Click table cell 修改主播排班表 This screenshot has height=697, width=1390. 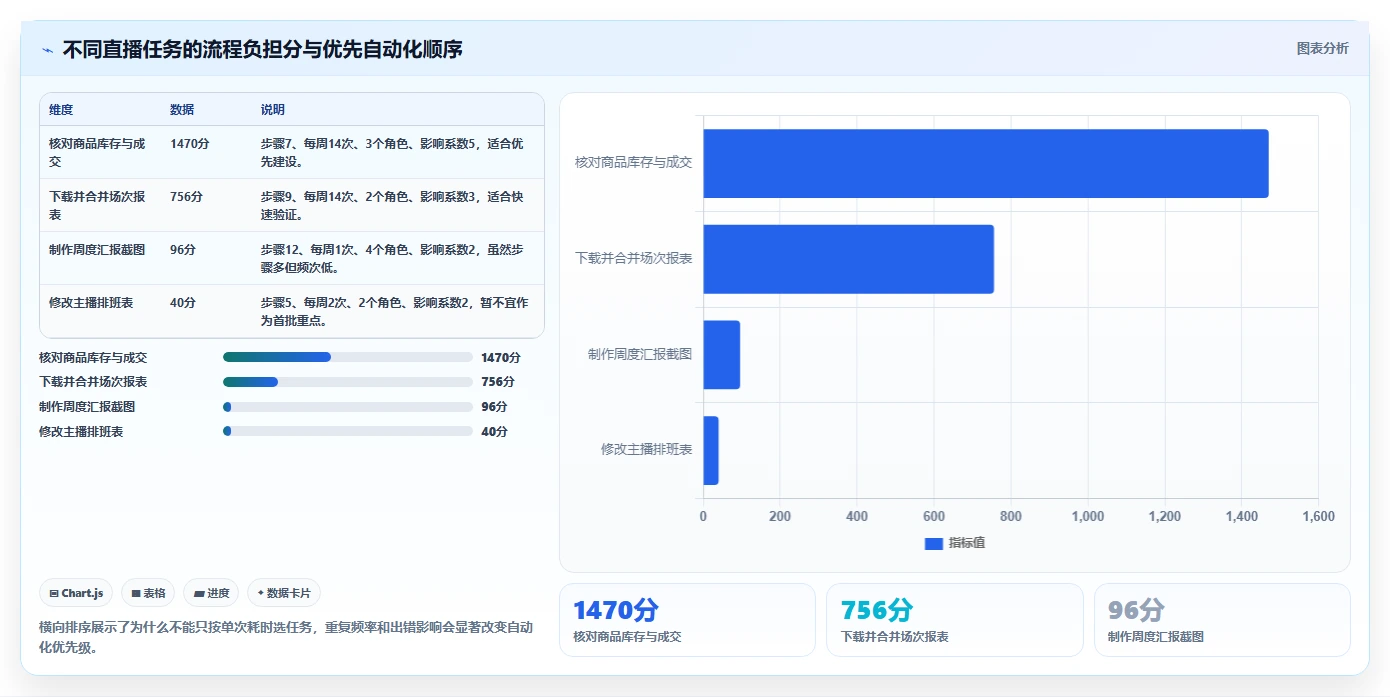91,303
